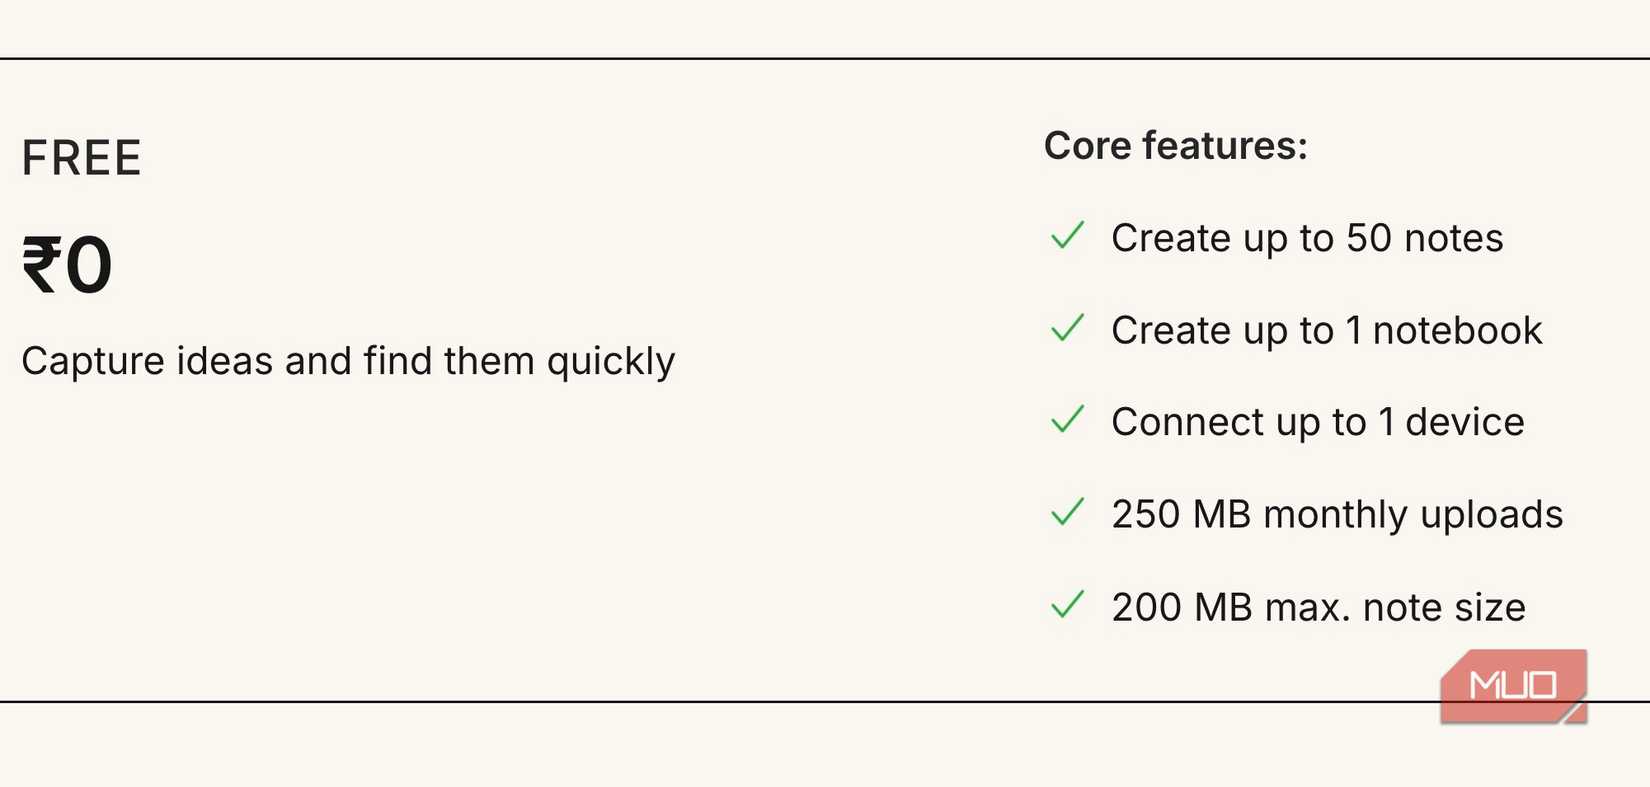Click the red MUO logo badge

coord(1511,685)
